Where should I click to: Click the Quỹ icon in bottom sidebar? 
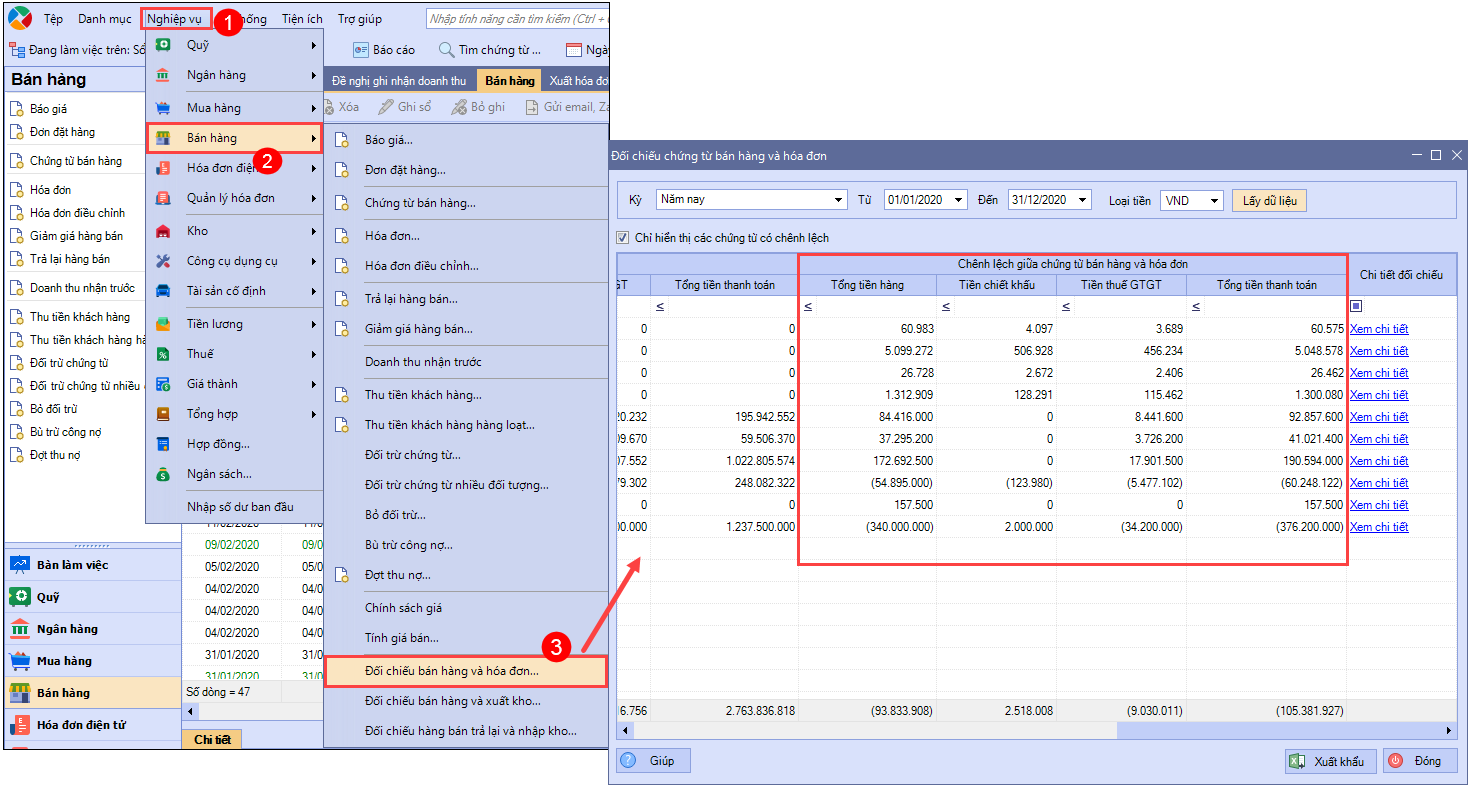(x=20, y=597)
